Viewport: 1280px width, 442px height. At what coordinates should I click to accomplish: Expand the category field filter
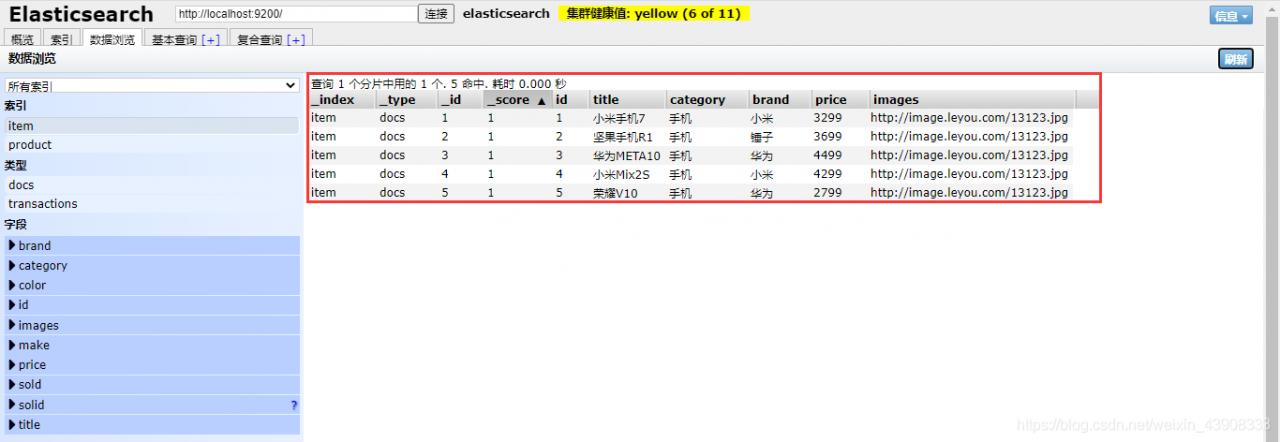[42, 266]
